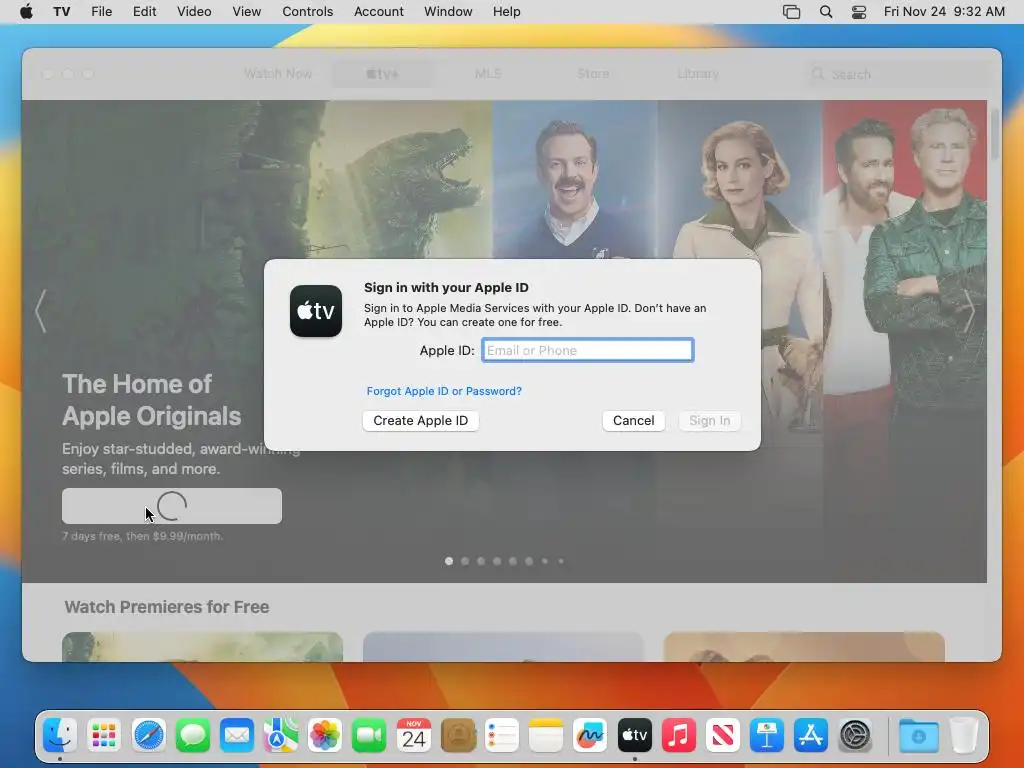
Task: Open second Watch Premieres for Free thumbnail
Action: (x=503, y=647)
